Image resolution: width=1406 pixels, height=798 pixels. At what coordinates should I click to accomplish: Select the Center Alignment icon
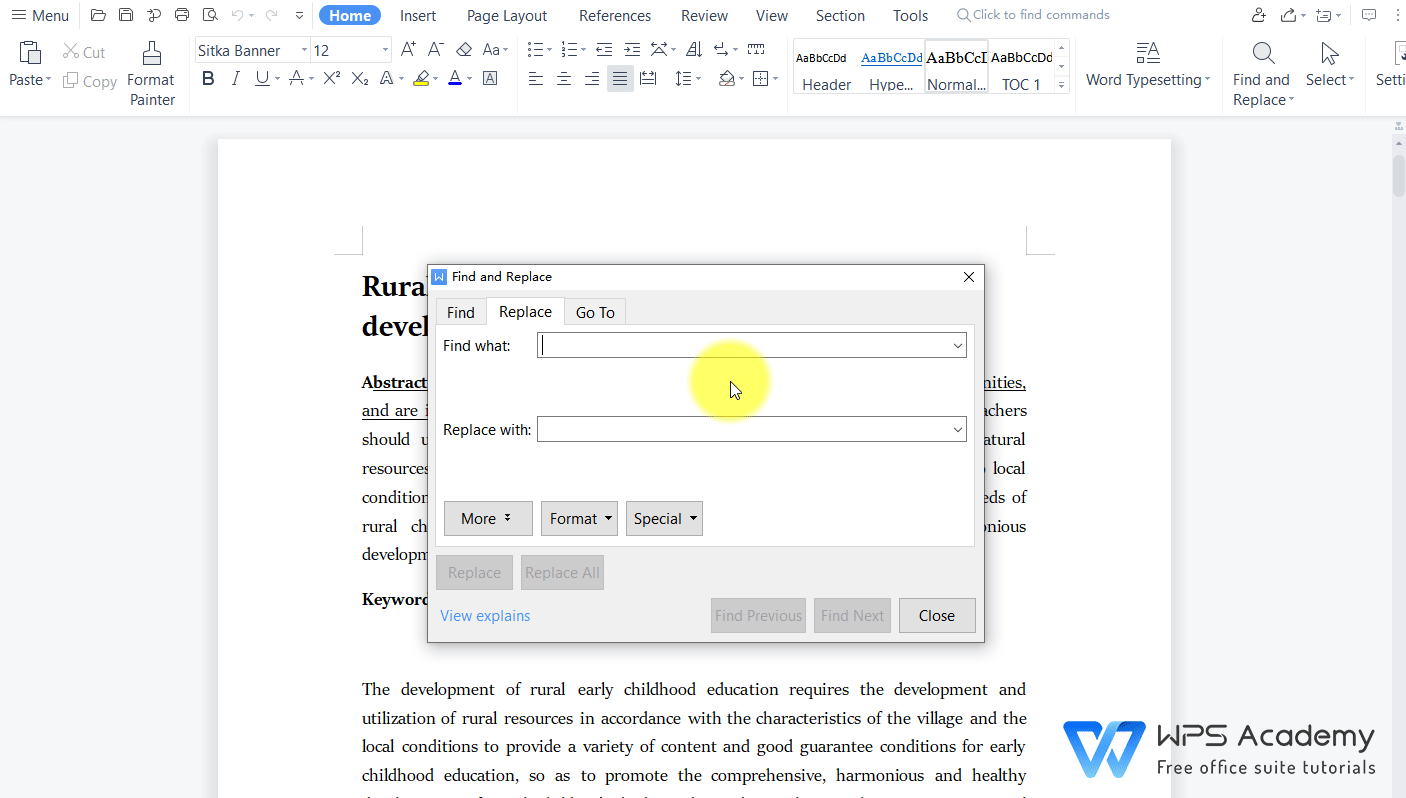coord(563,79)
